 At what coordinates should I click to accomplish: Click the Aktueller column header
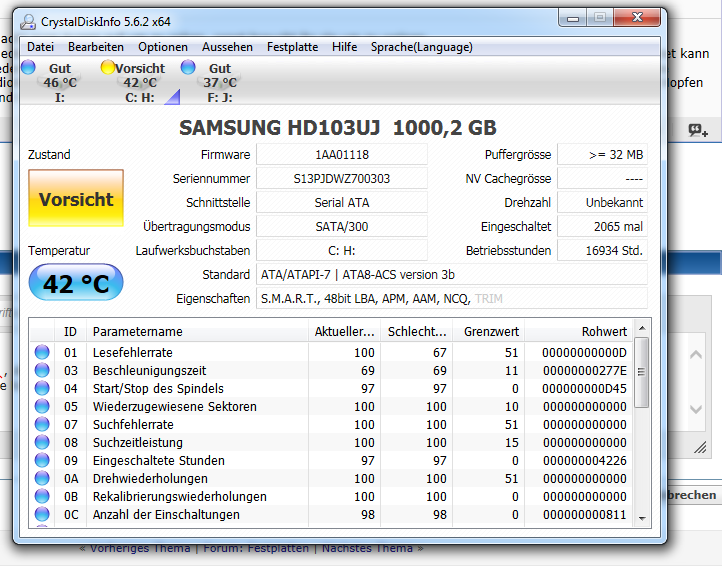pos(344,331)
